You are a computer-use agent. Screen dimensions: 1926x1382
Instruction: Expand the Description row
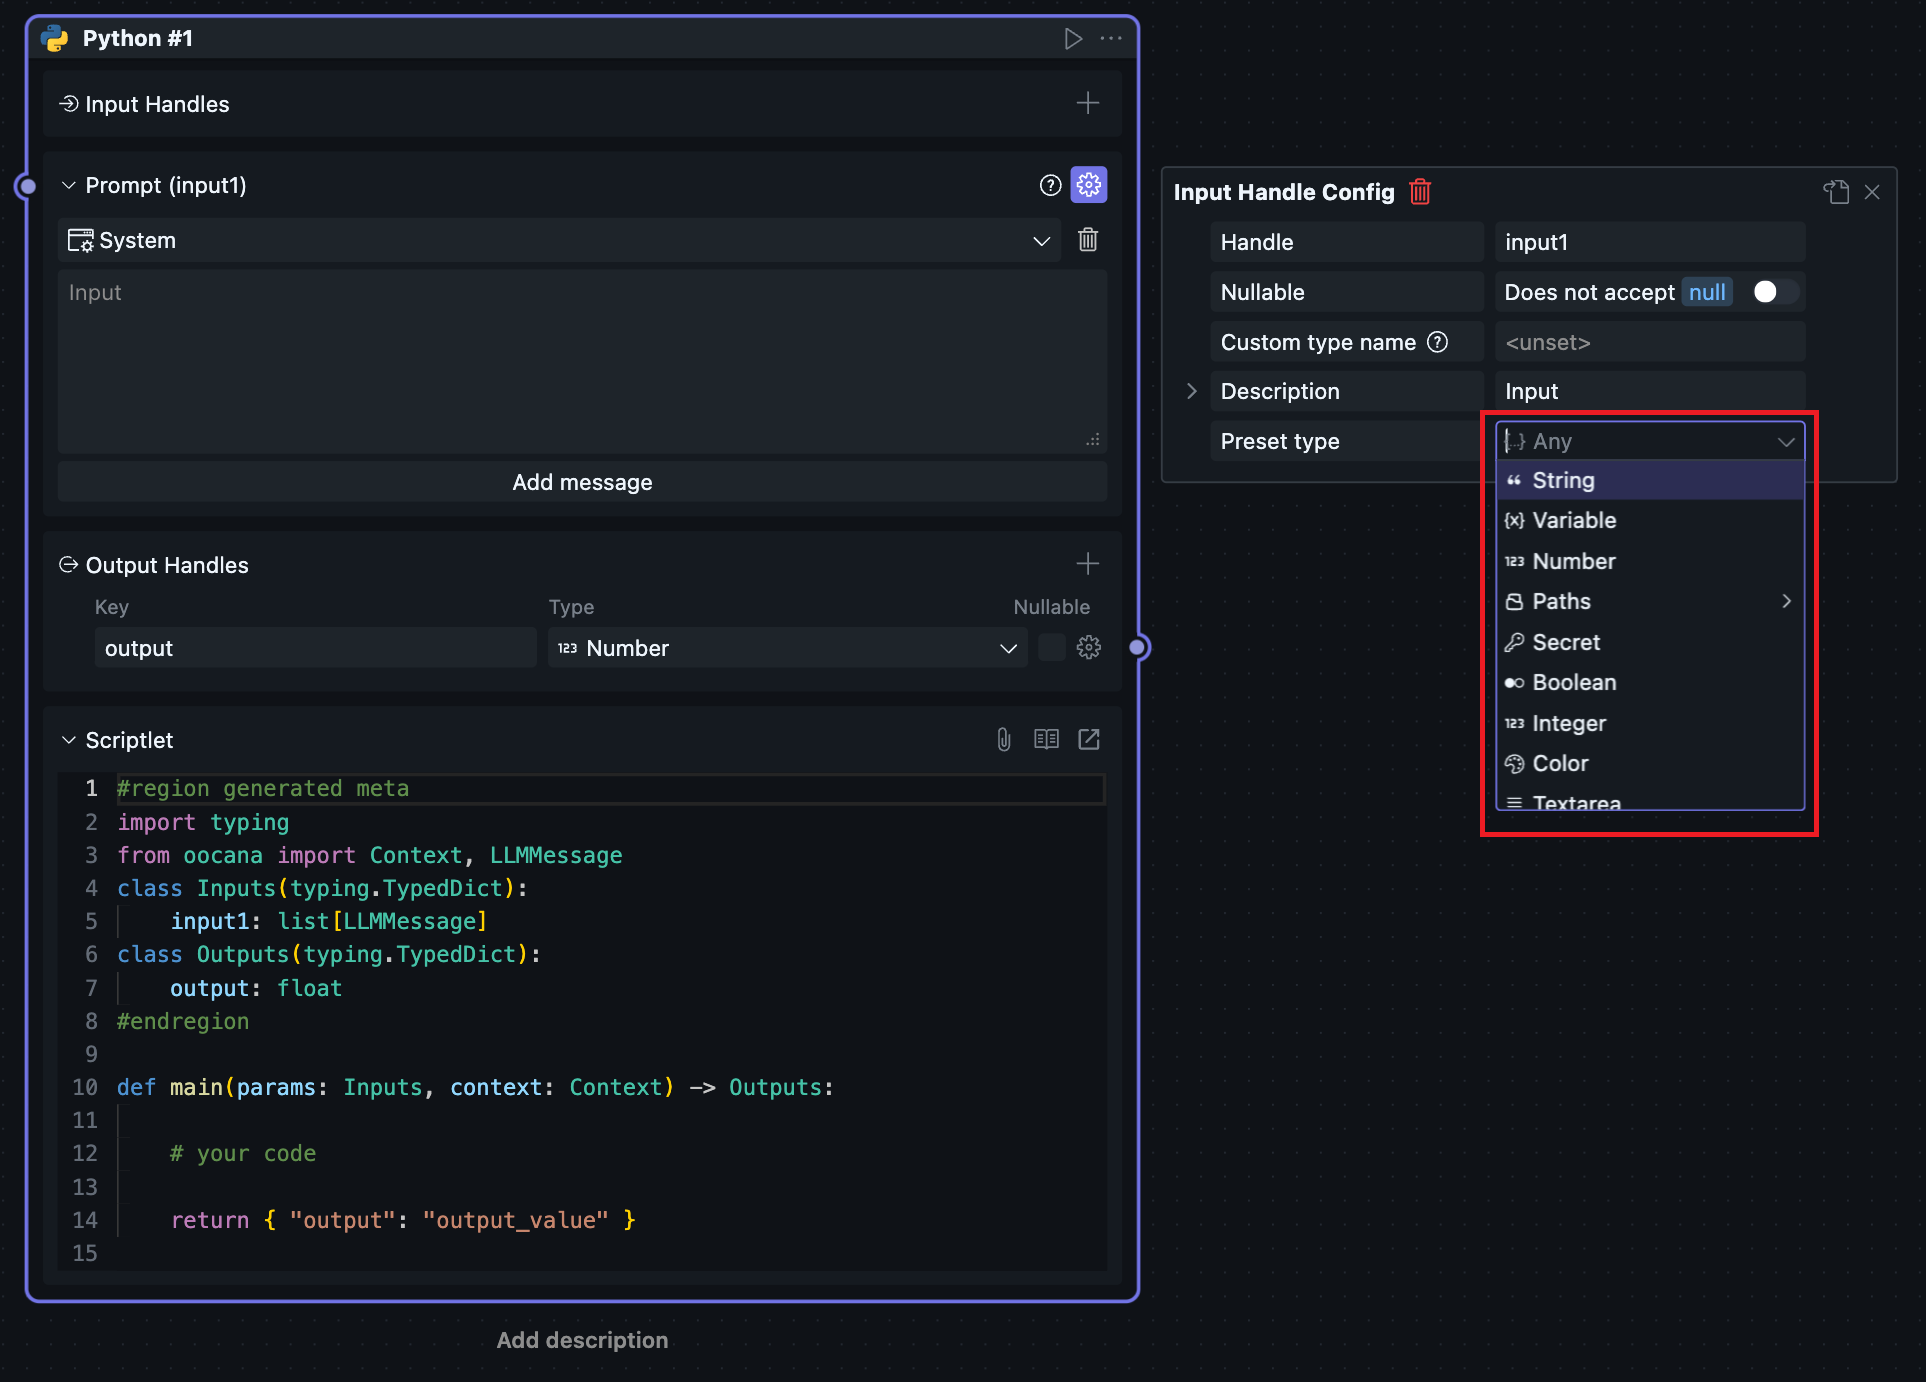pos(1191,391)
